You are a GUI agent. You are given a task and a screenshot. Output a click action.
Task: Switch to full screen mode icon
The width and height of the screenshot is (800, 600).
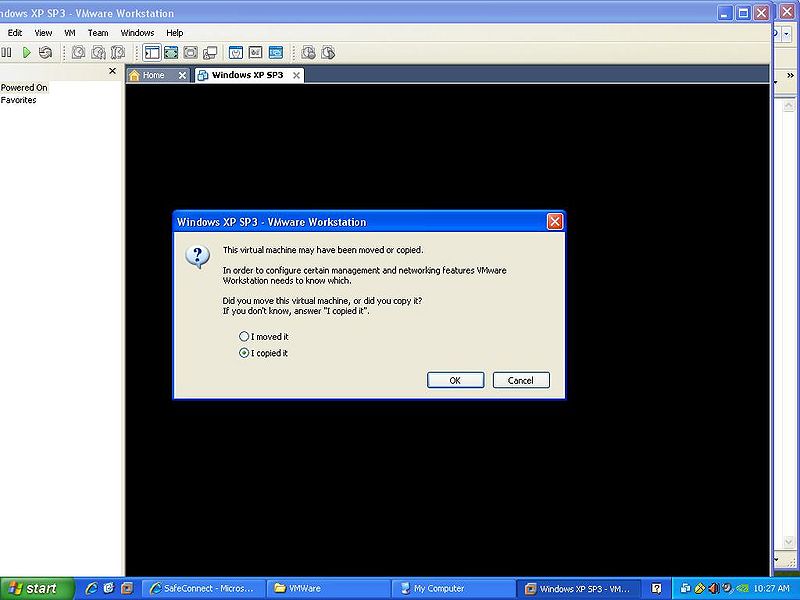(171, 52)
